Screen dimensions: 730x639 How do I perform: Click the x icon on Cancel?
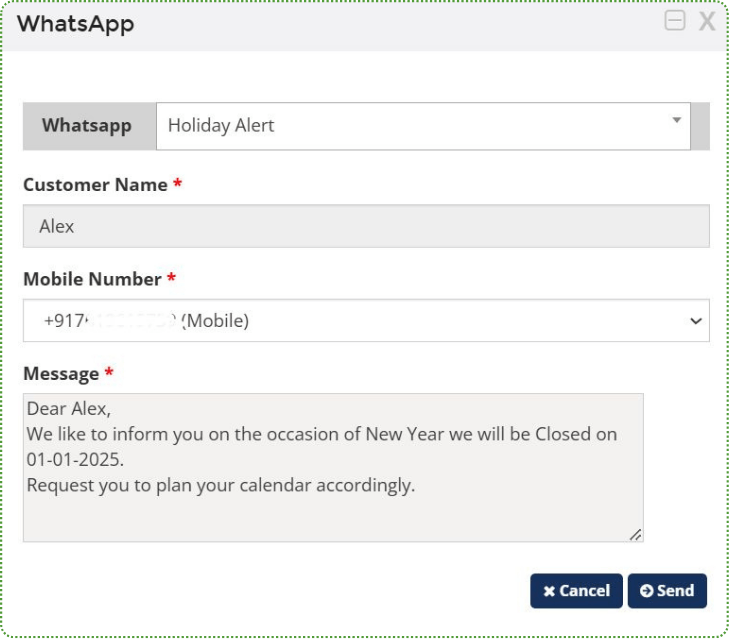point(549,591)
